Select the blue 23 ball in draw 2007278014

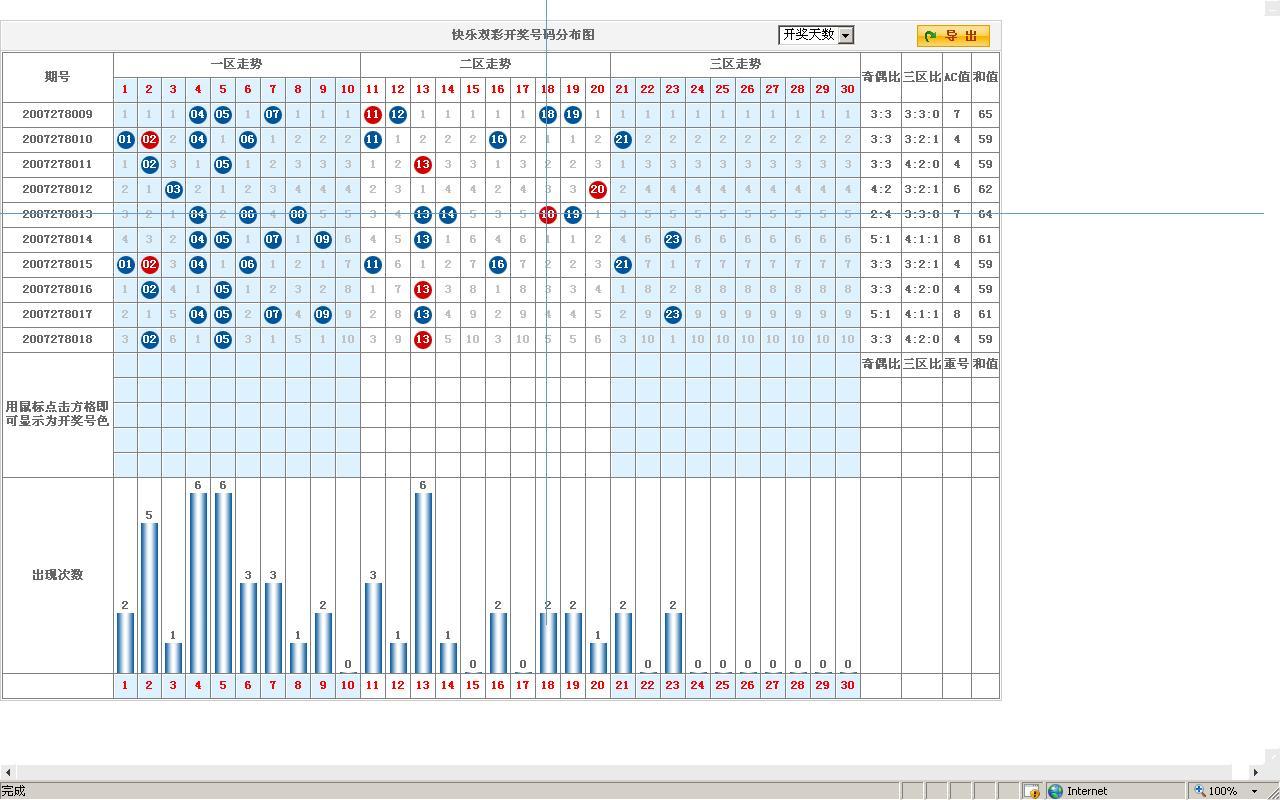(x=673, y=240)
